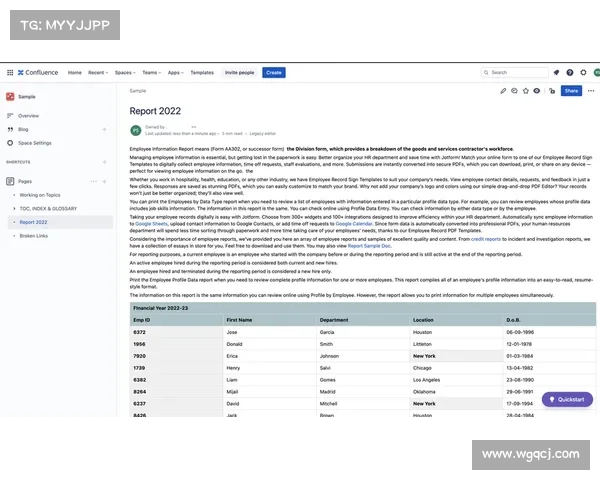Image resolution: width=600 pixels, height=480 pixels.
Task: Open Overview in the sidebar
Action: [28, 116]
